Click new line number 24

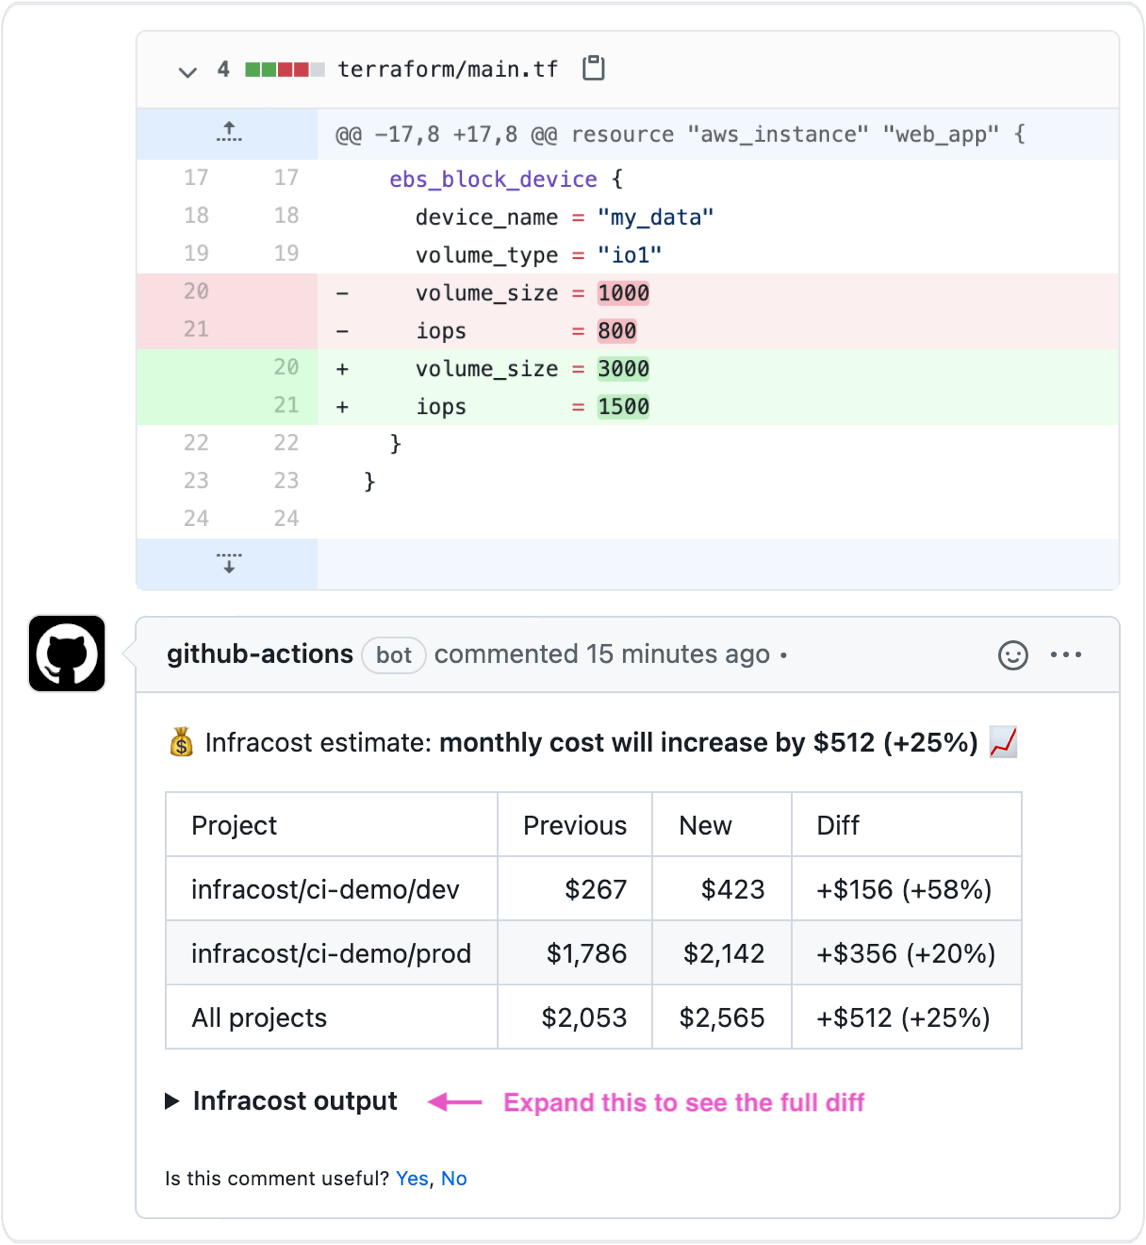(x=286, y=518)
